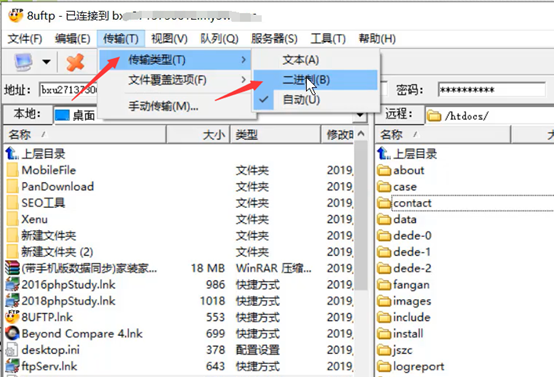The width and height of the screenshot is (554, 377).
Task: Select the remote logreport folder
Action: click(411, 366)
